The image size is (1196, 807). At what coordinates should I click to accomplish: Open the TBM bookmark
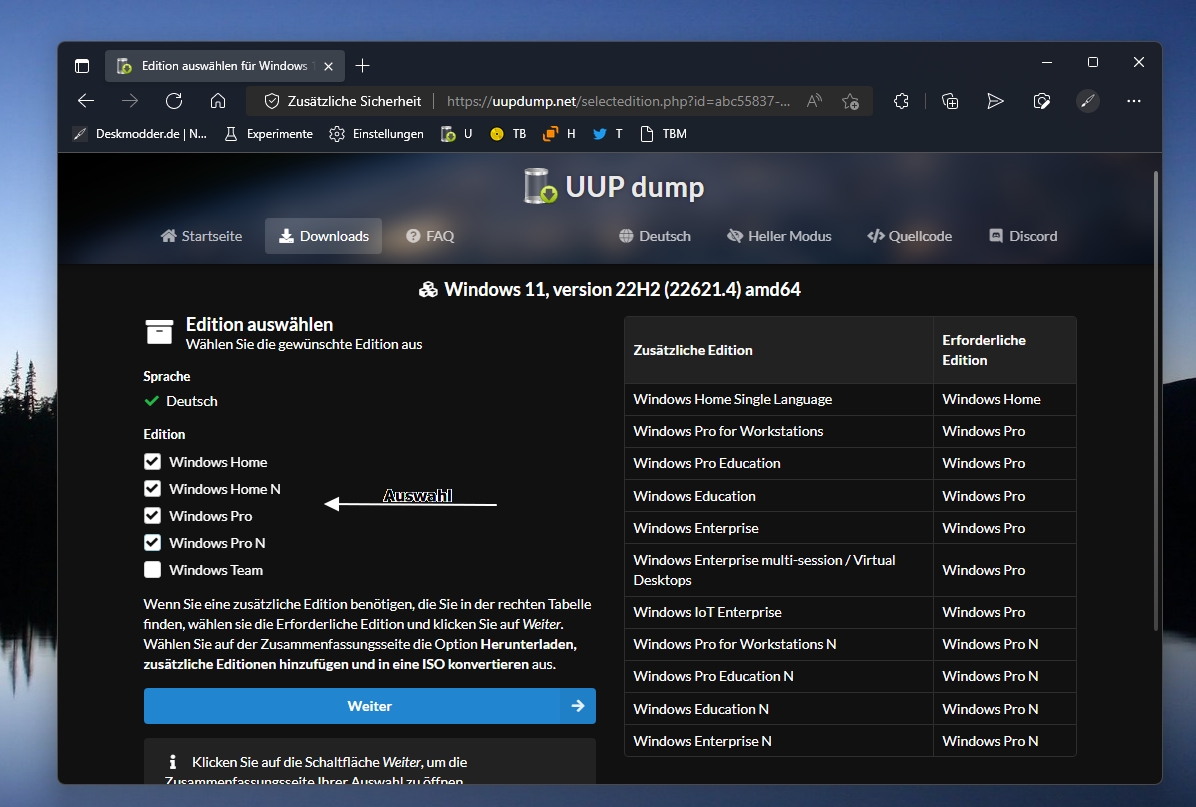coord(664,133)
